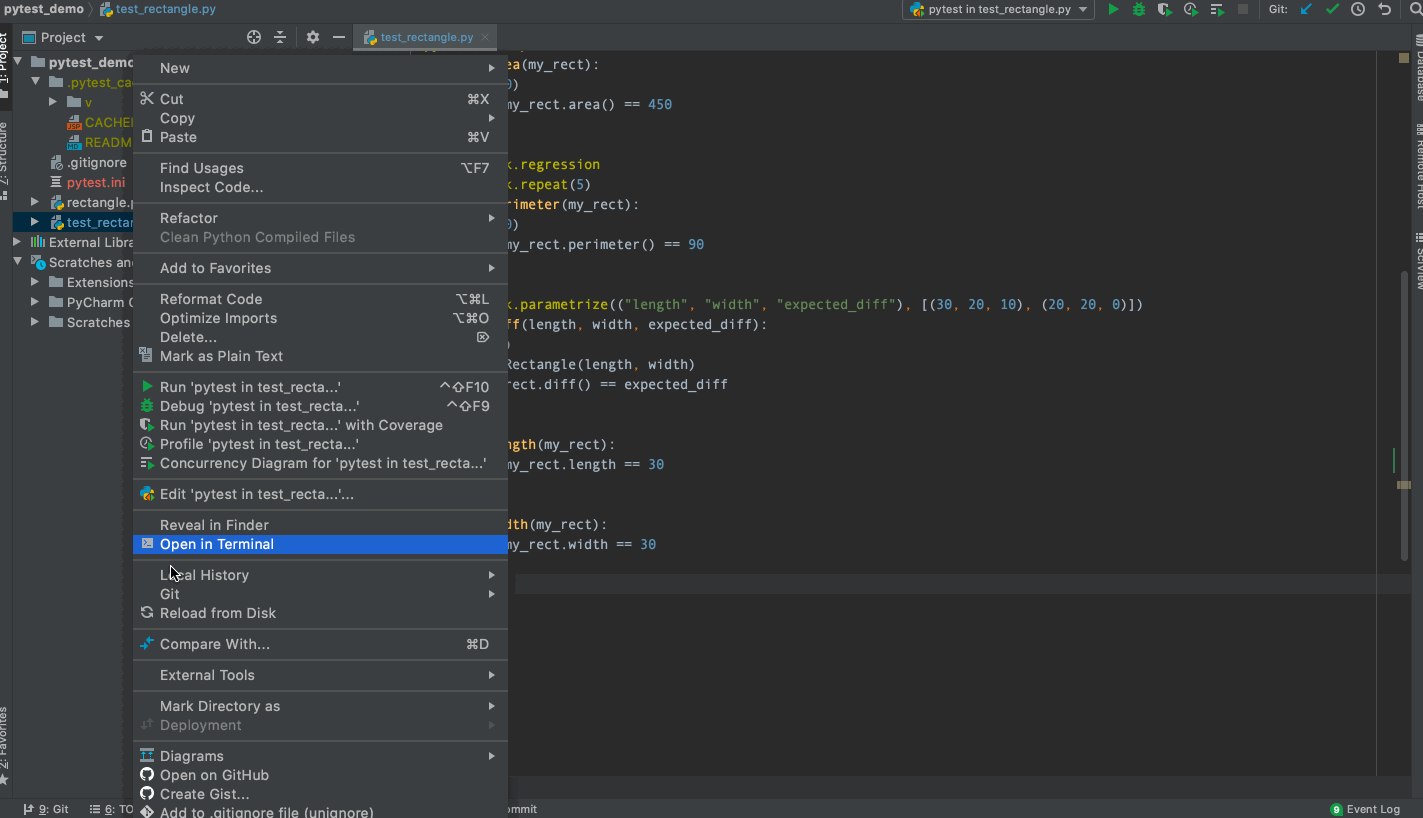Open the Add to Favorites submenu
Image resolution: width=1423 pixels, height=818 pixels.
point(320,268)
